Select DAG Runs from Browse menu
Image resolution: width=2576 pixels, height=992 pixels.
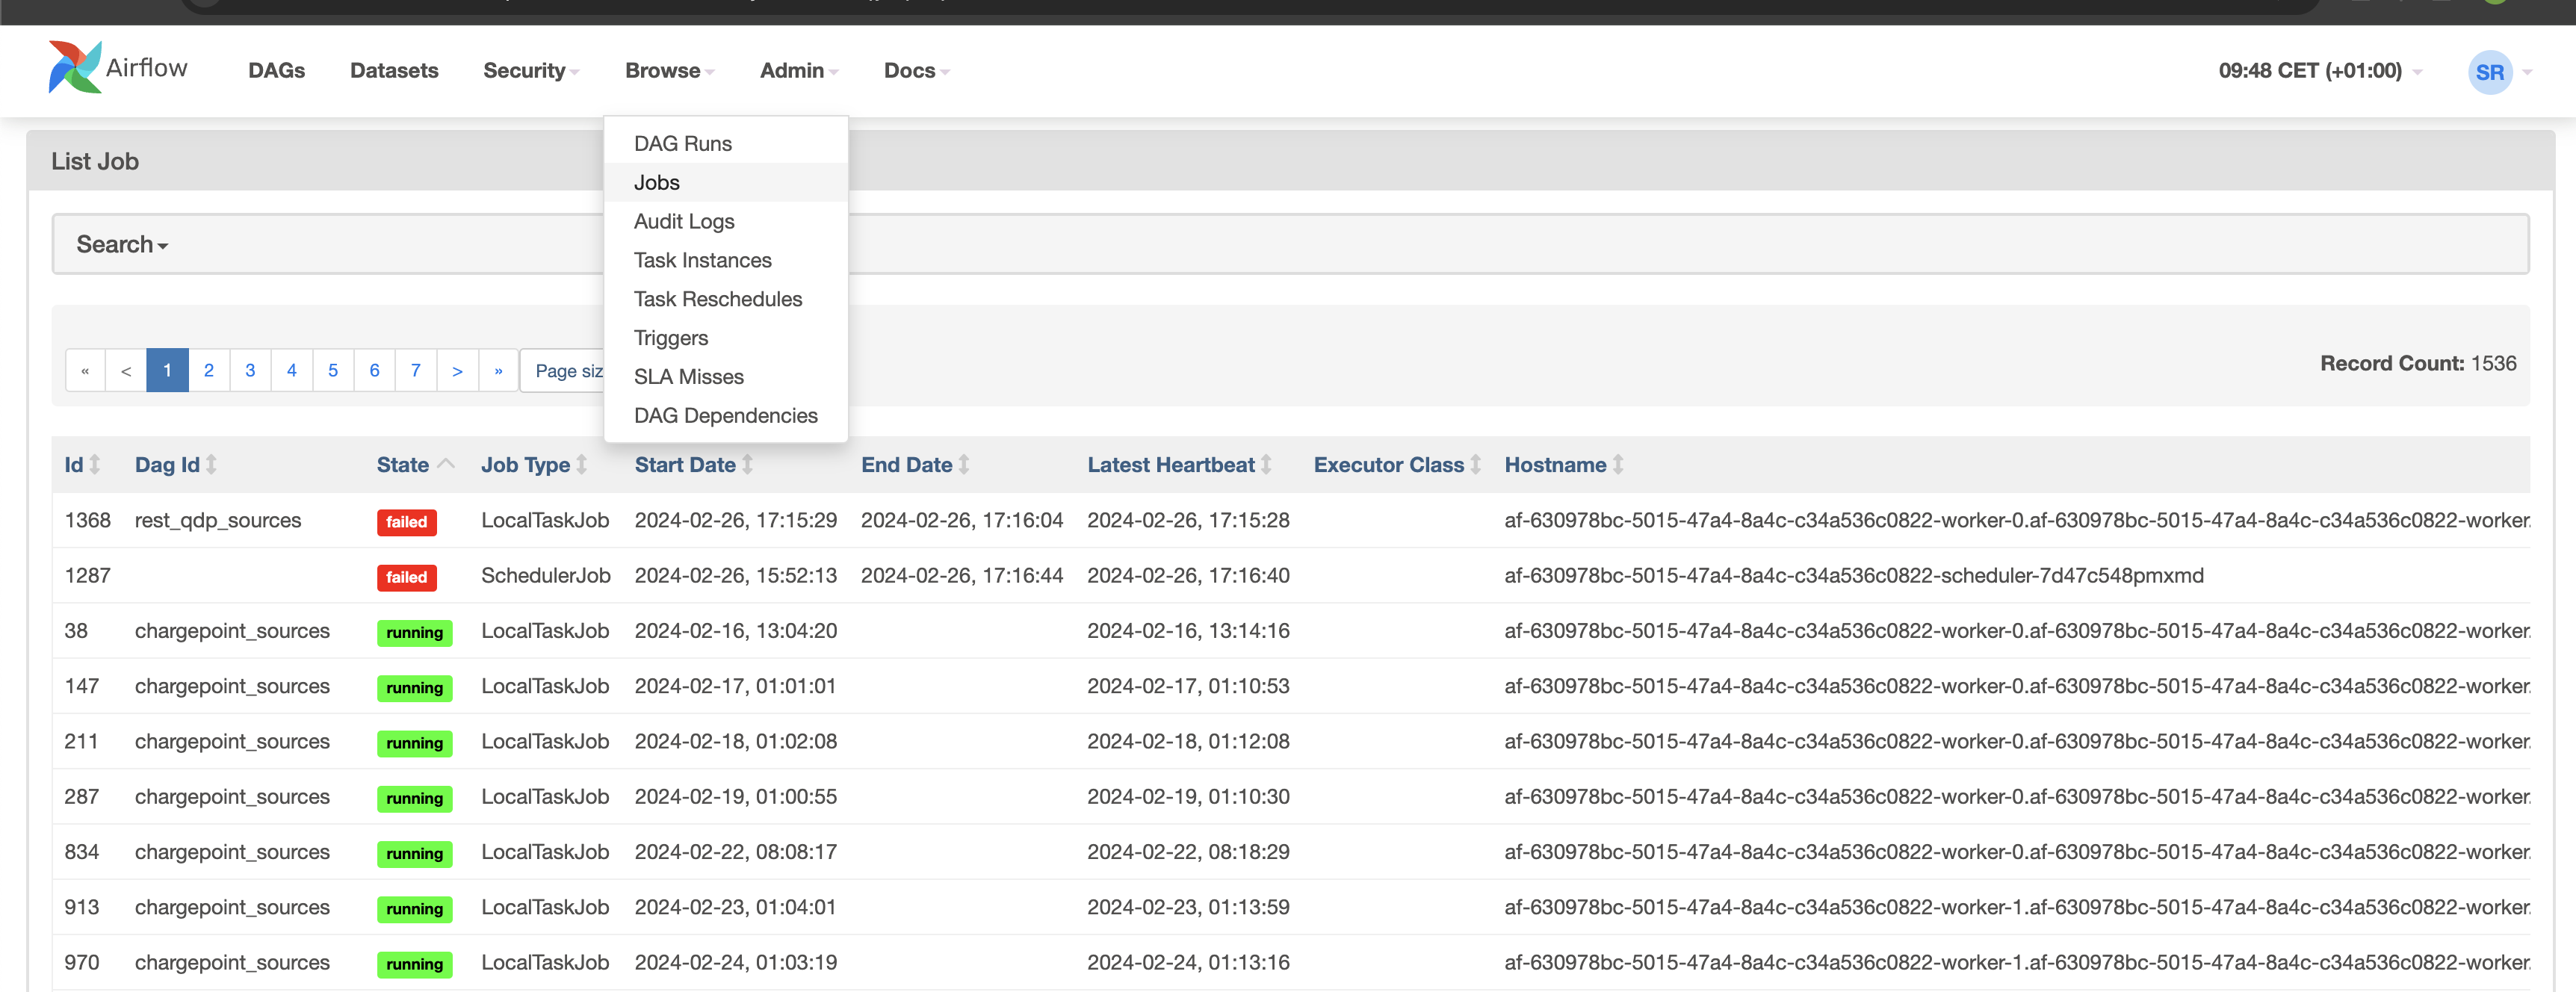726,143
